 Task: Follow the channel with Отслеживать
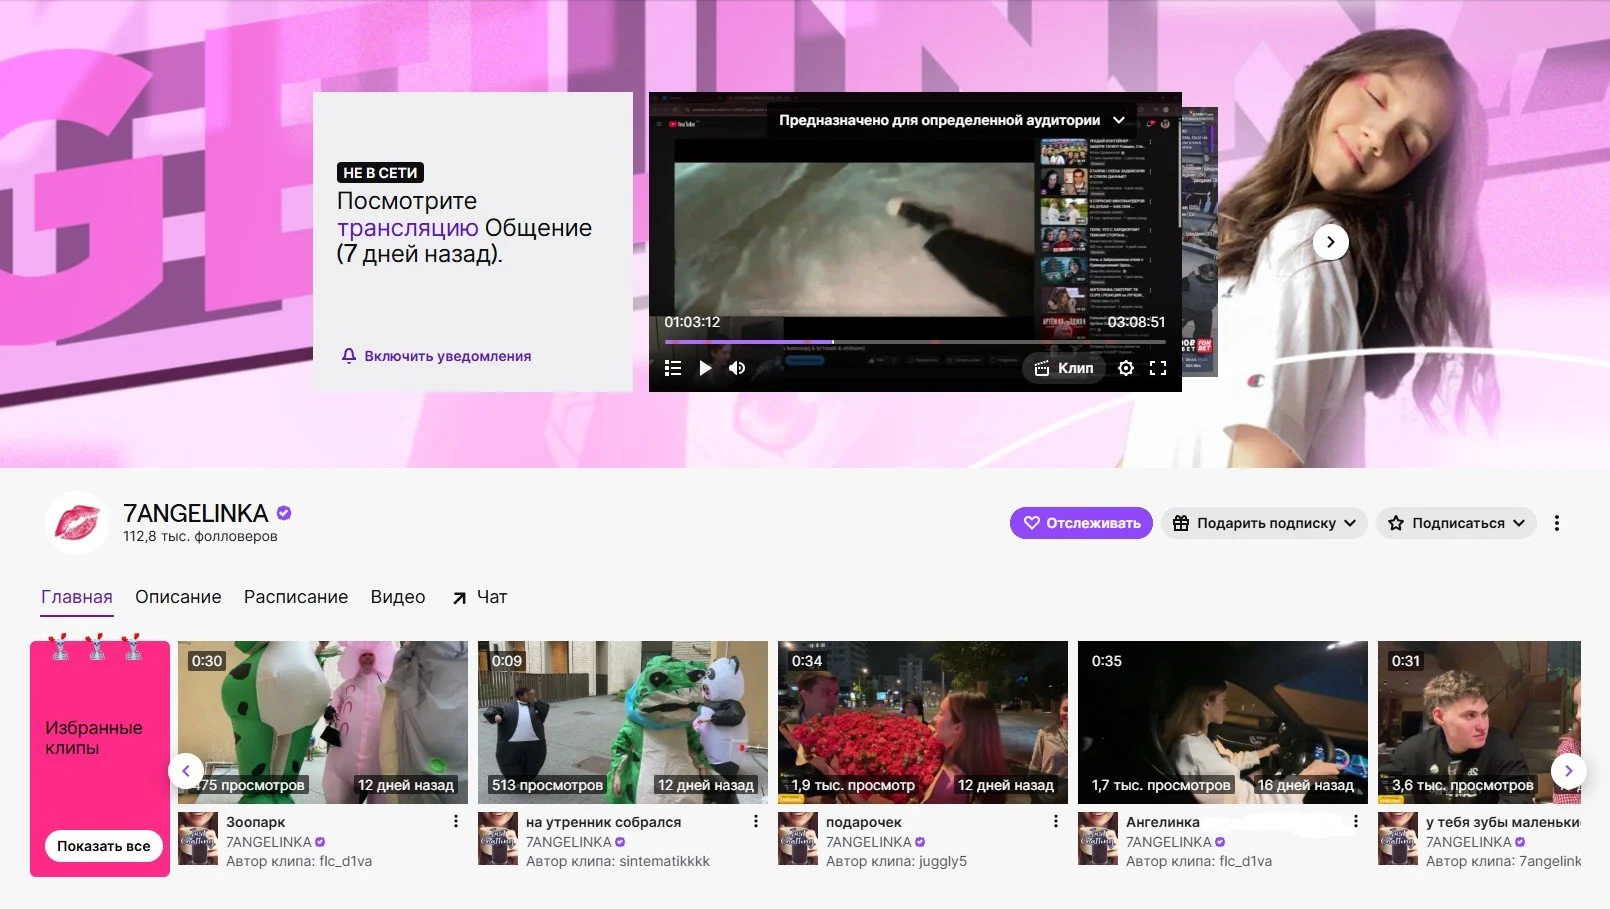[x=1081, y=523]
